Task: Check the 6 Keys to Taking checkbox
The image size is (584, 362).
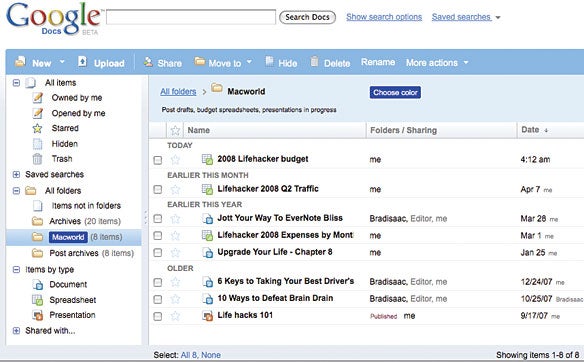Action: pyautogui.click(x=158, y=282)
